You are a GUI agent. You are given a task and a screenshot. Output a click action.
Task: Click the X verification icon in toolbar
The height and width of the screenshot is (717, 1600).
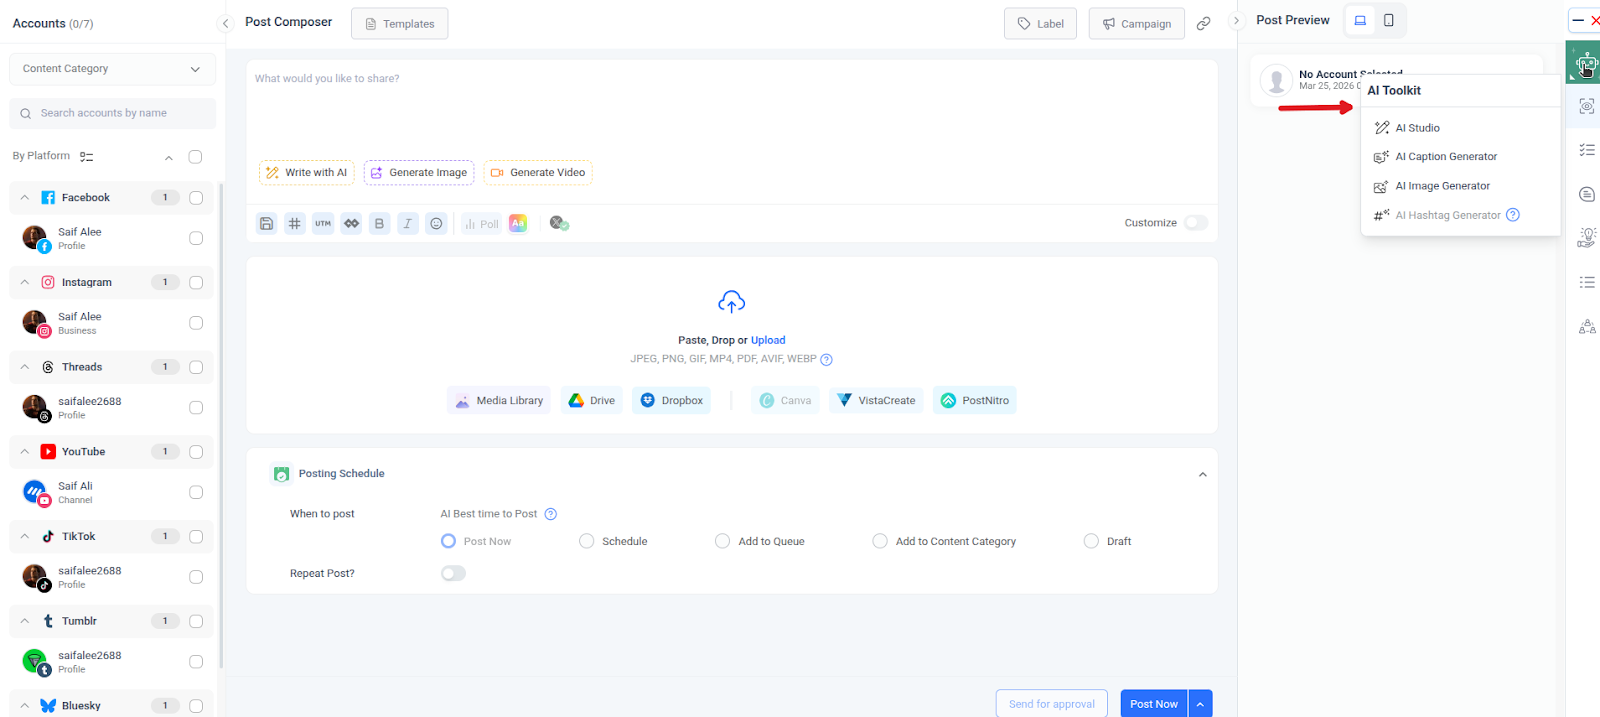(559, 223)
